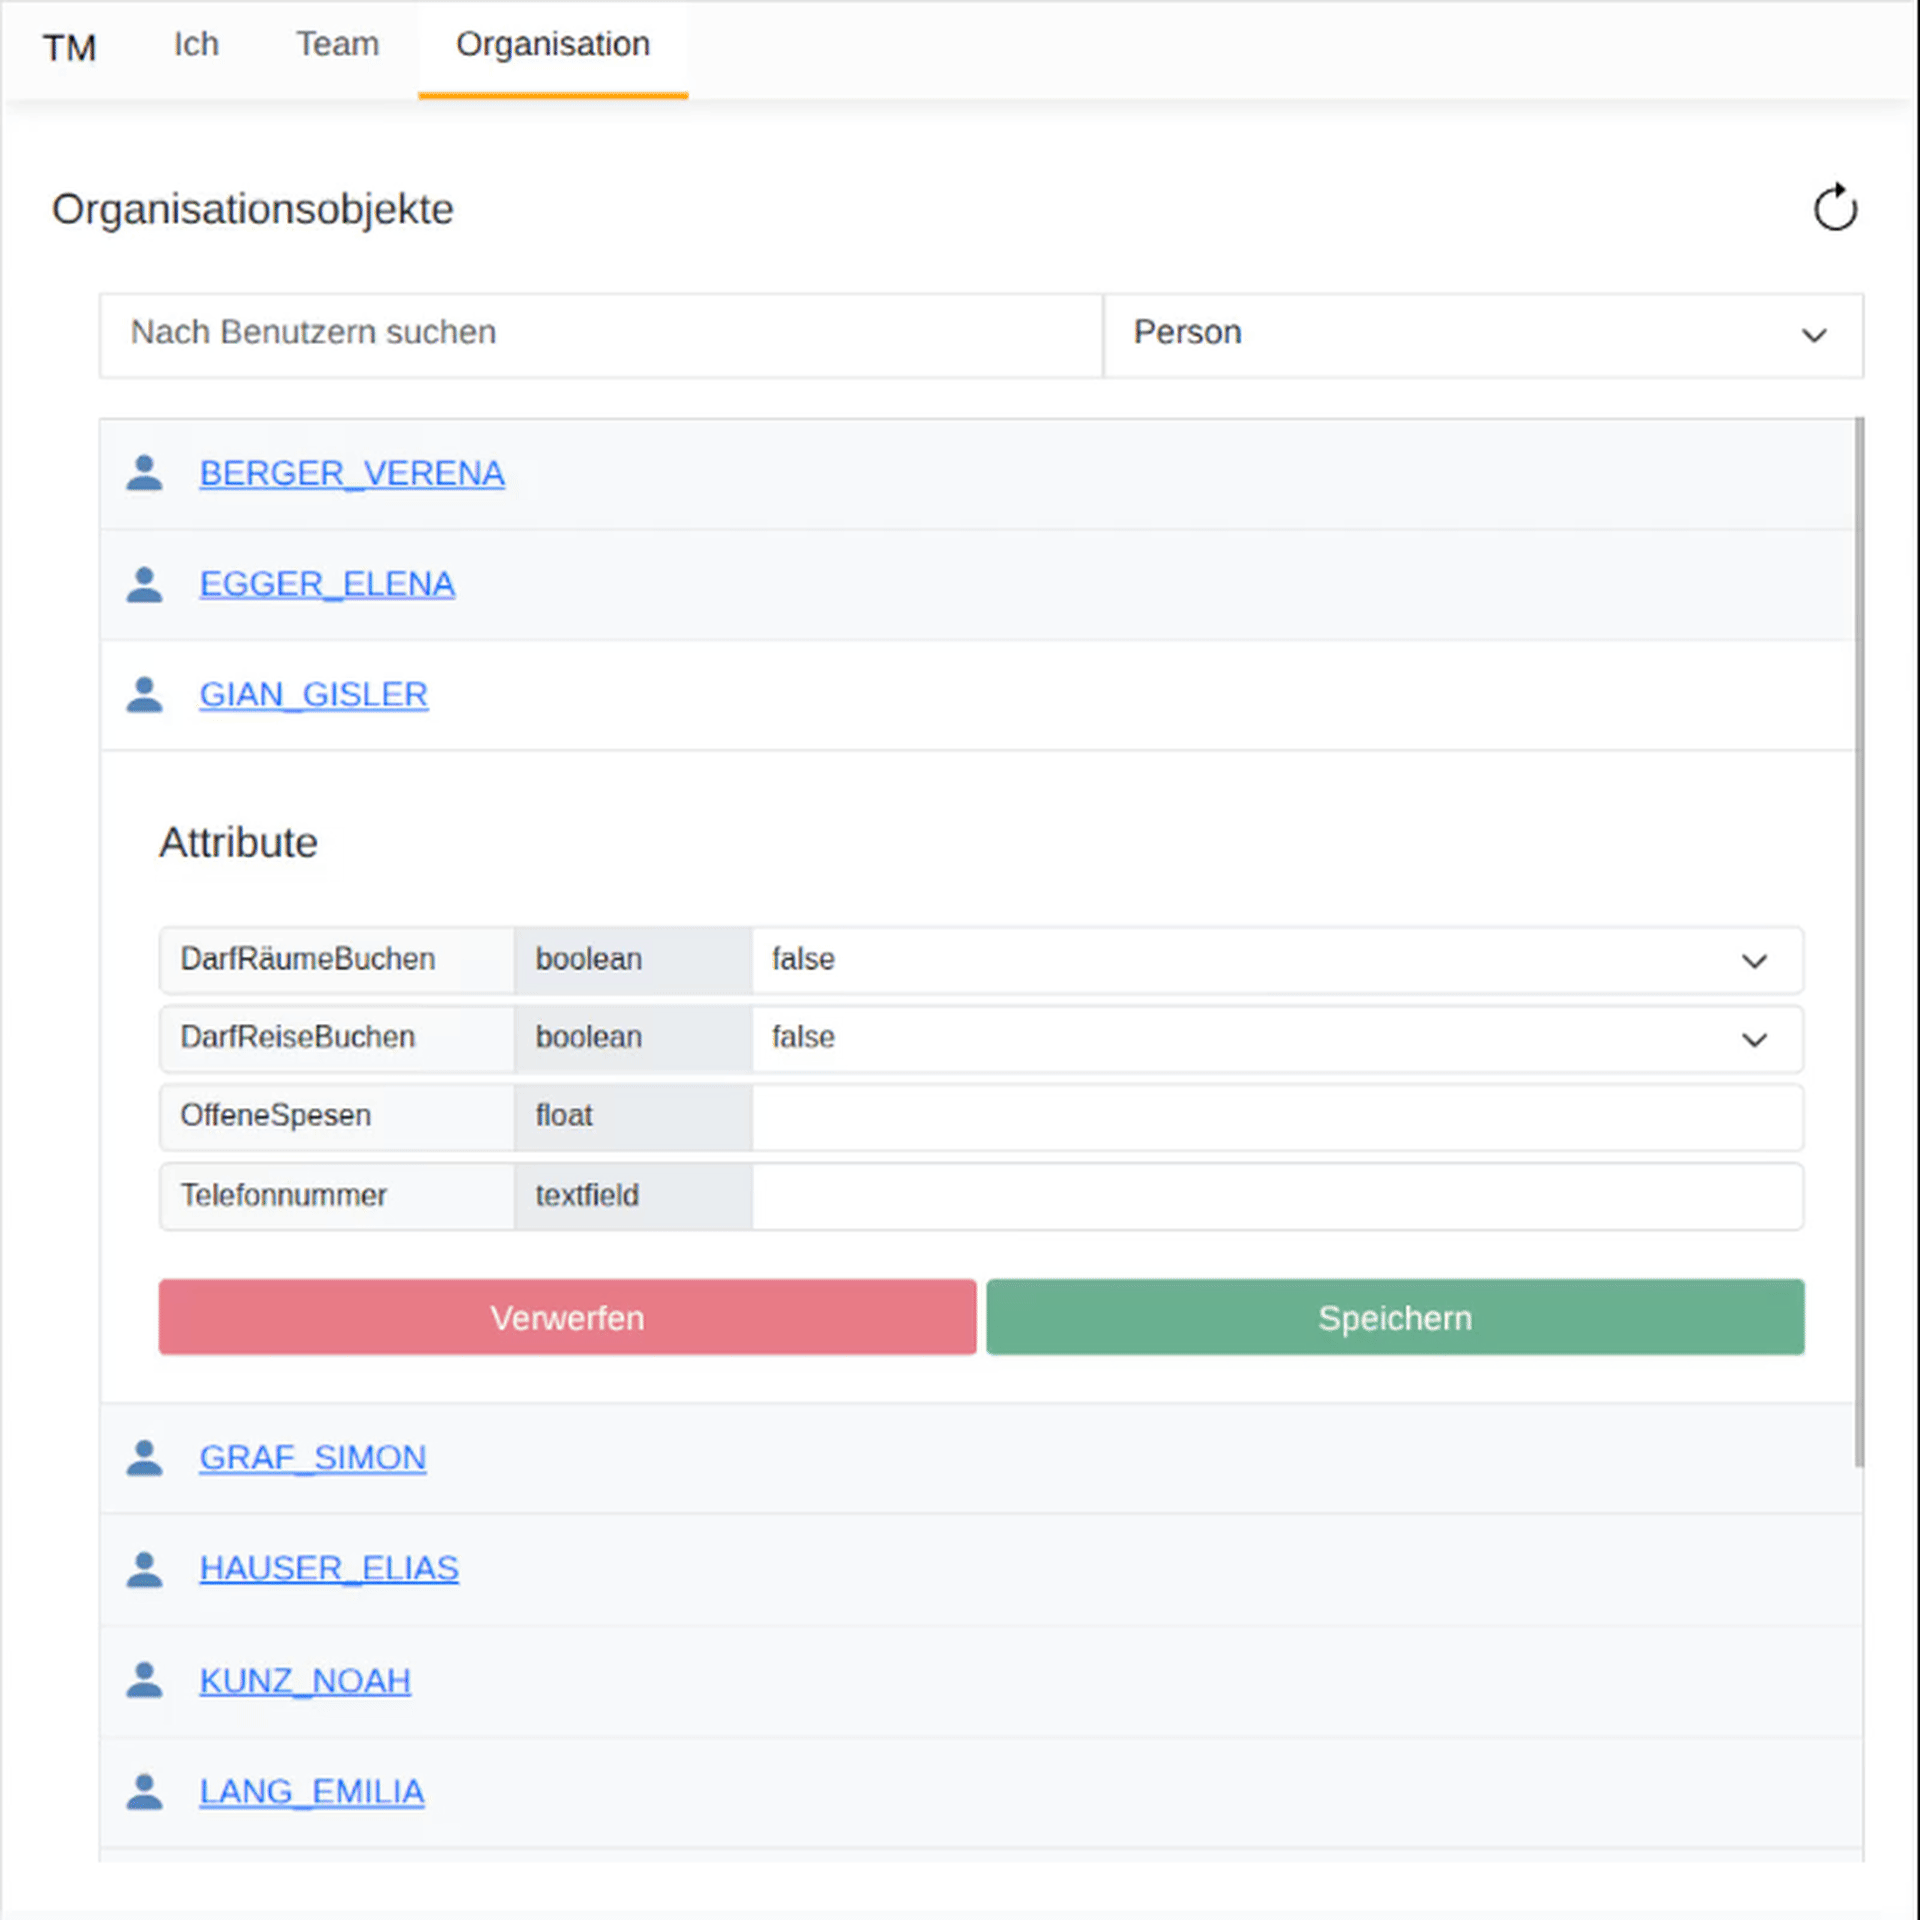This screenshot has width=1920, height=1920.
Task: Click the person icon next to HAUSER_ELIAS
Action: pos(144,1568)
